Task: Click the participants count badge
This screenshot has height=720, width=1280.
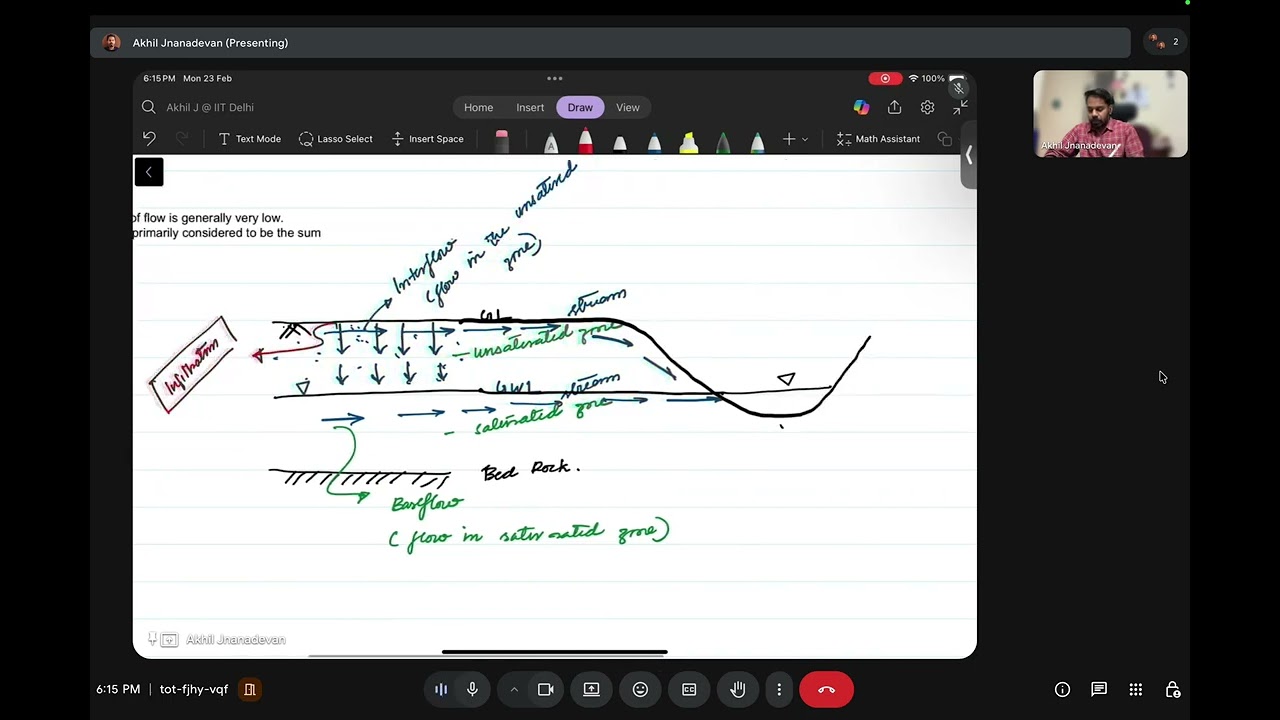Action: pyautogui.click(x=1164, y=42)
